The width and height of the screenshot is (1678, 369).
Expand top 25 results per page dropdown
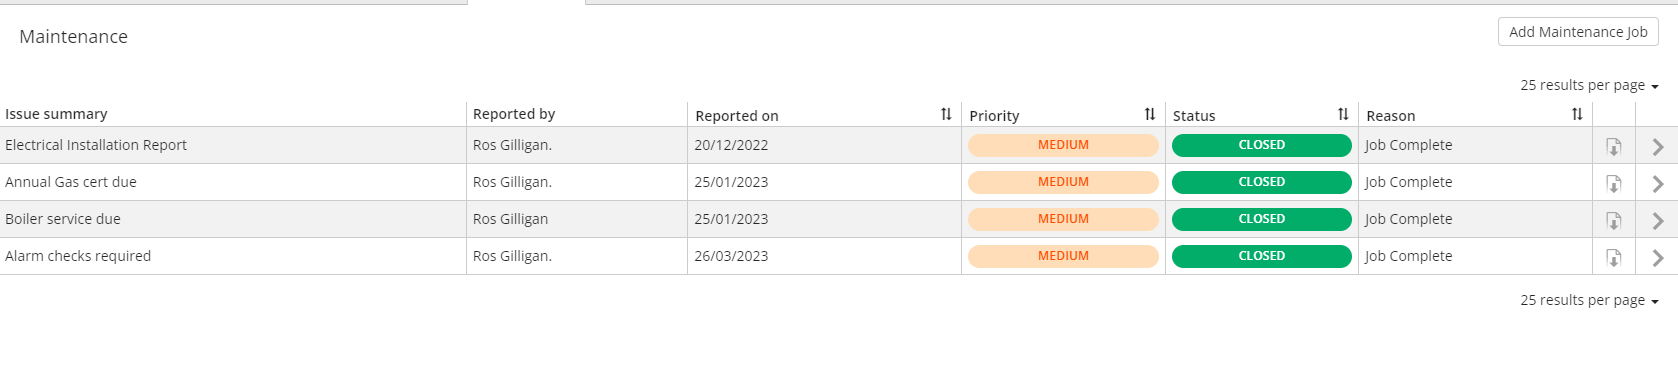1589,85
